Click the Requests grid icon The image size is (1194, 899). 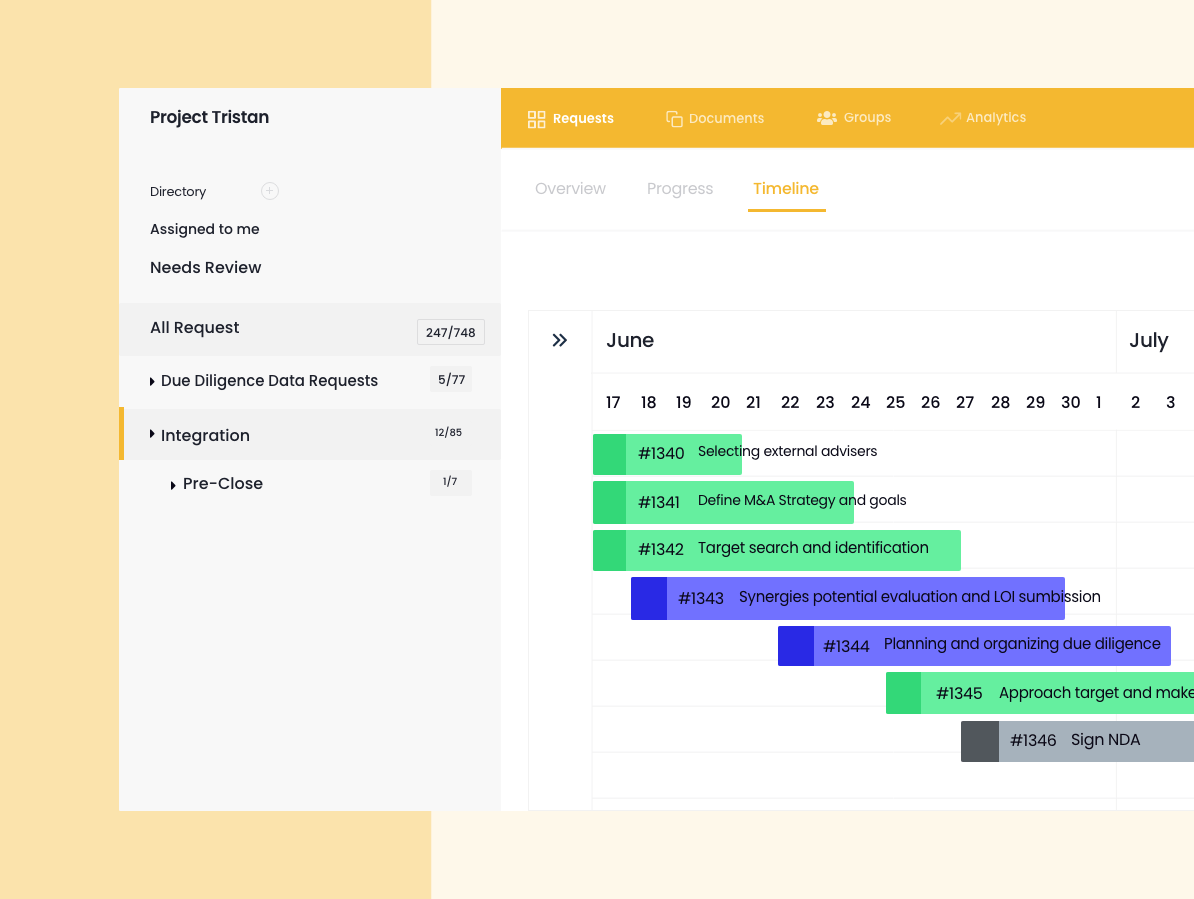point(536,119)
